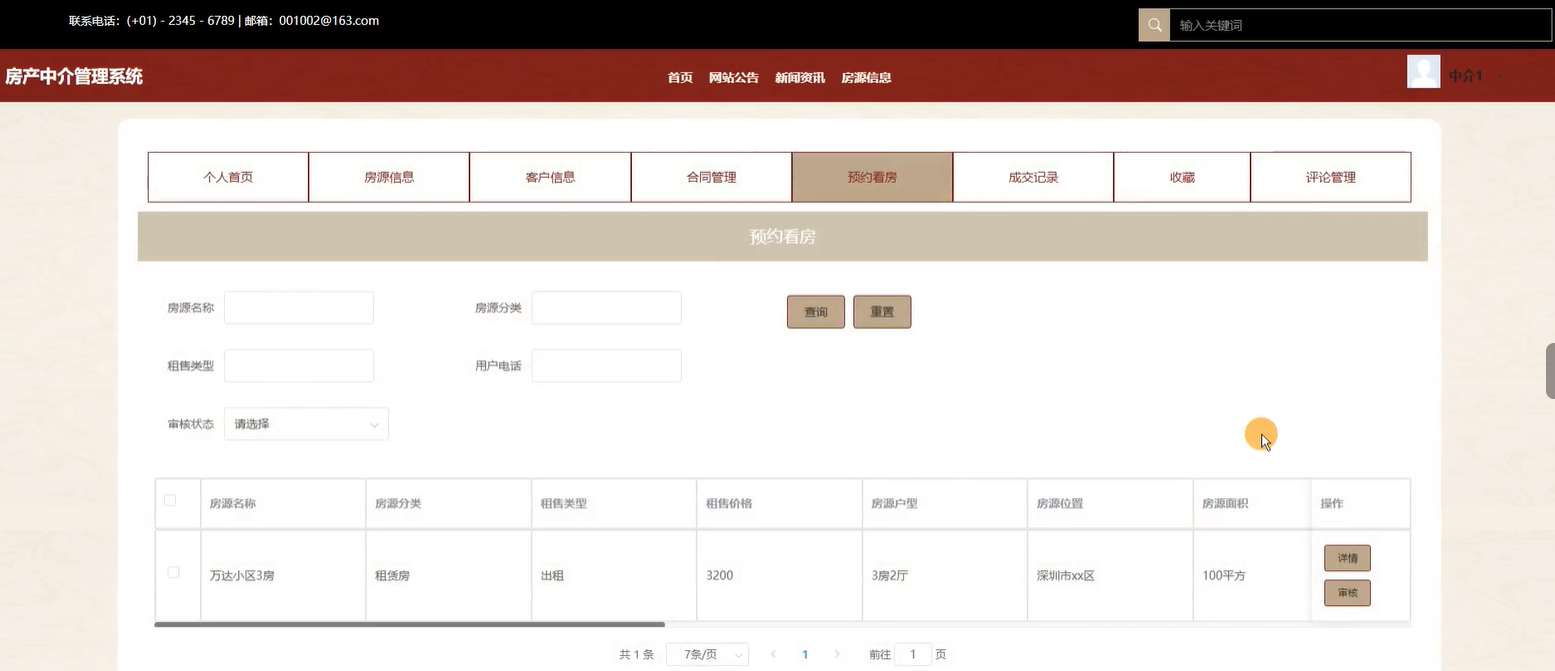The height and width of the screenshot is (671, 1555).
Task: Select the 预约看房 tab
Action: pyautogui.click(x=872, y=177)
